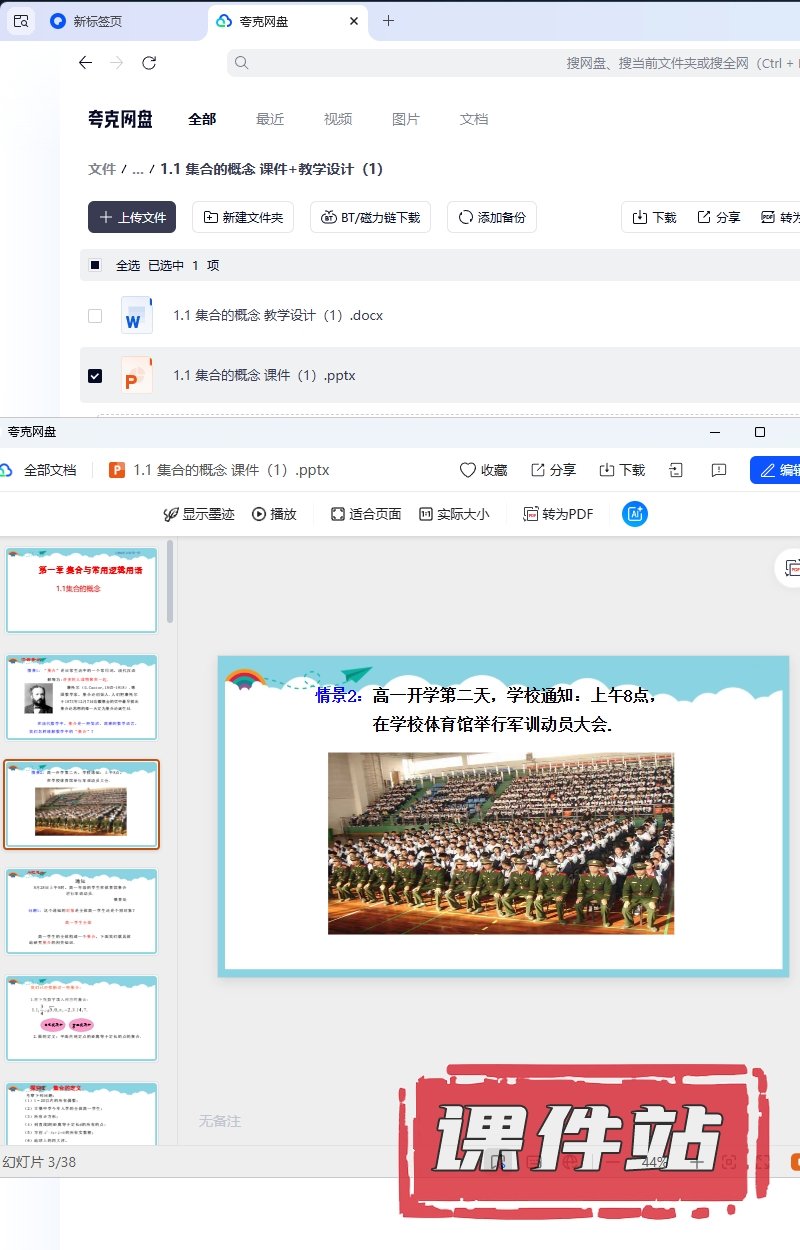This screenshot has width=800, height=1250.
Task: Add to favorites with 收藏 heart icon
Action: pos(467,470)
